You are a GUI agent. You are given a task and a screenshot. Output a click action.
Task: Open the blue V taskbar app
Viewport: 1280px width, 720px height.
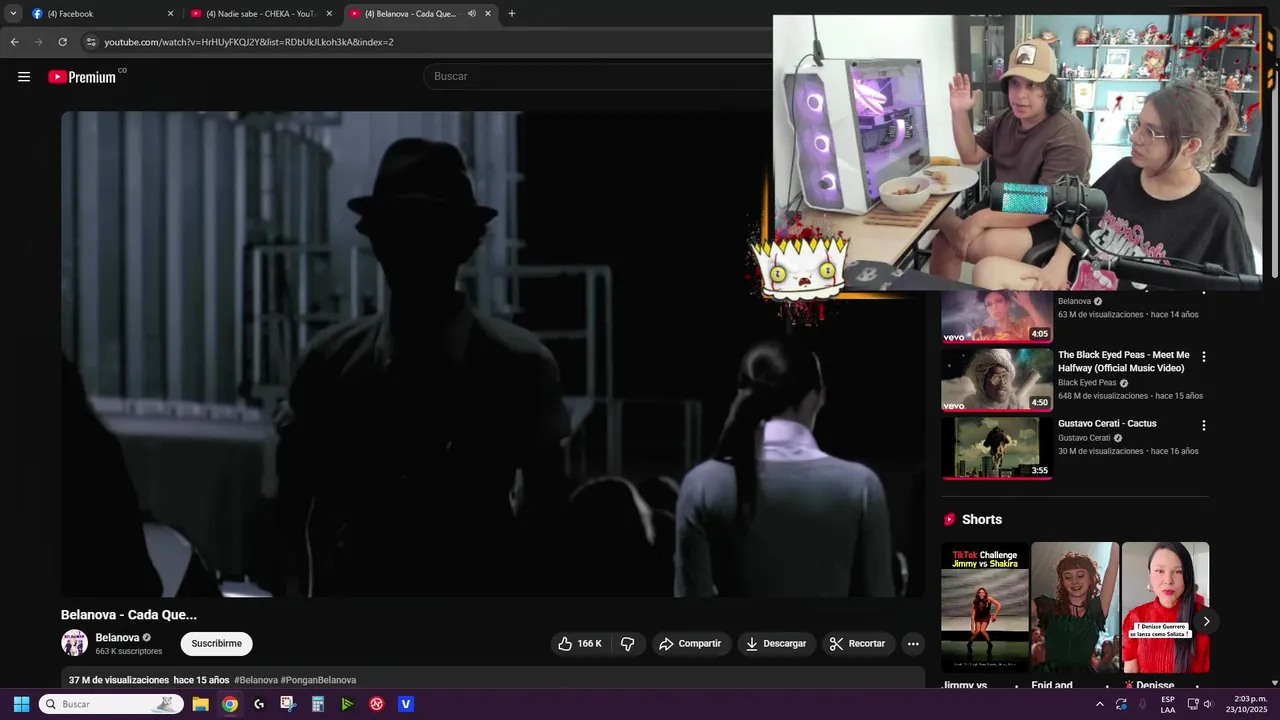click(406, 704)
